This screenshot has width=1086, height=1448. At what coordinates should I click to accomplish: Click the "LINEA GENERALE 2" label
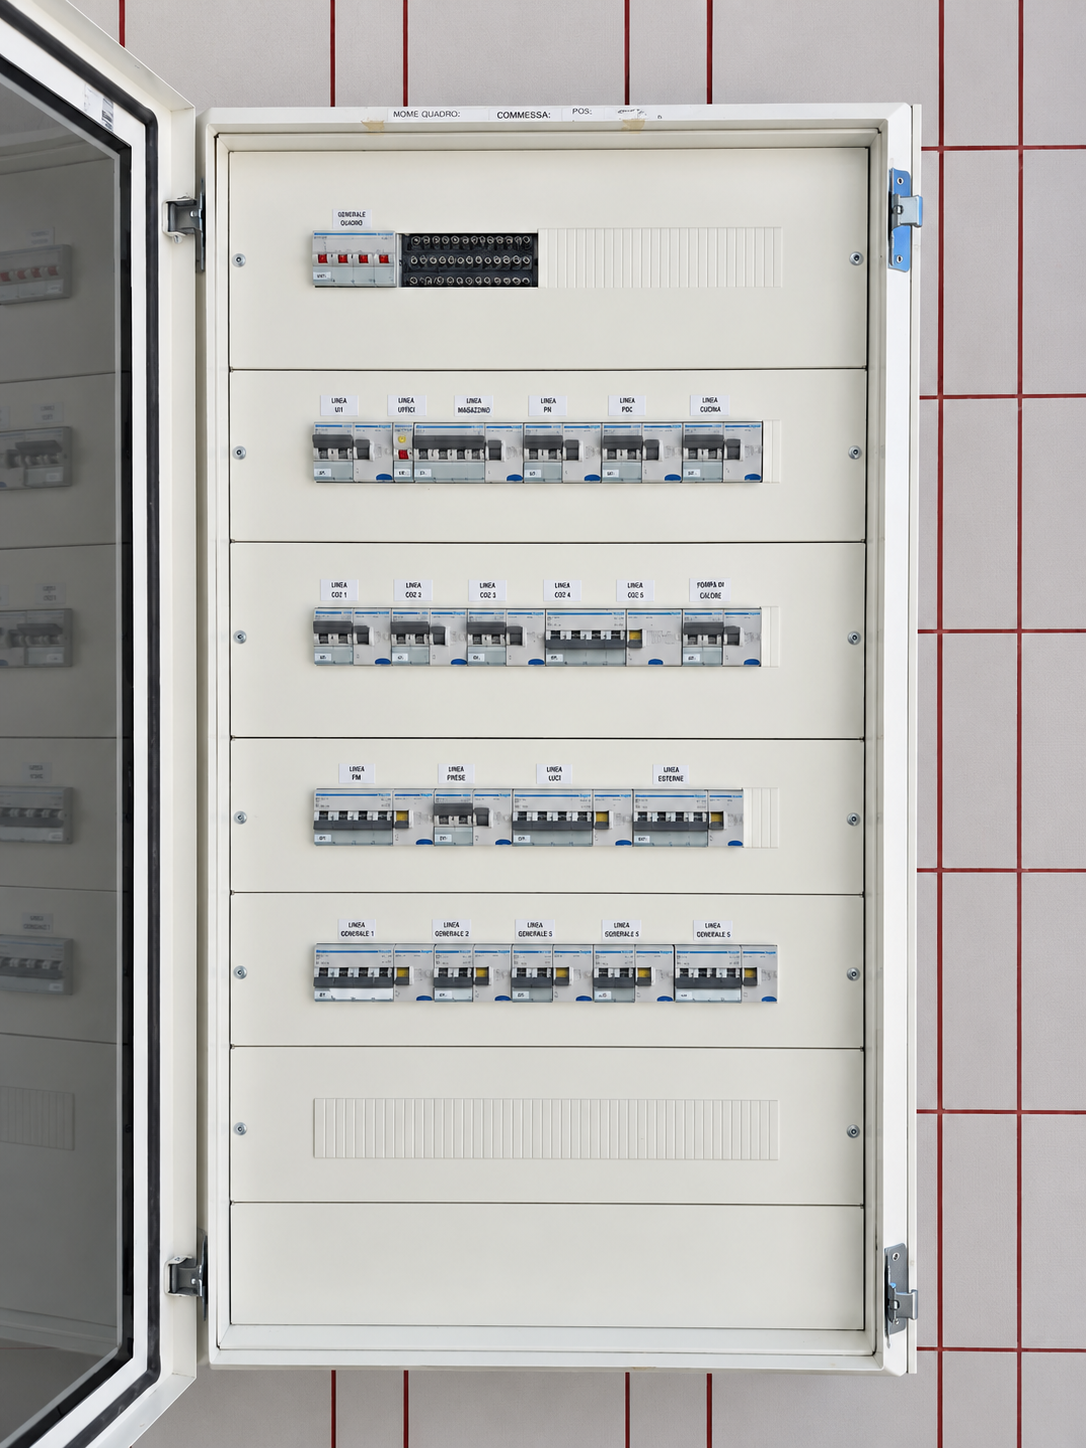pyautogui.click(x=452, y=929)
